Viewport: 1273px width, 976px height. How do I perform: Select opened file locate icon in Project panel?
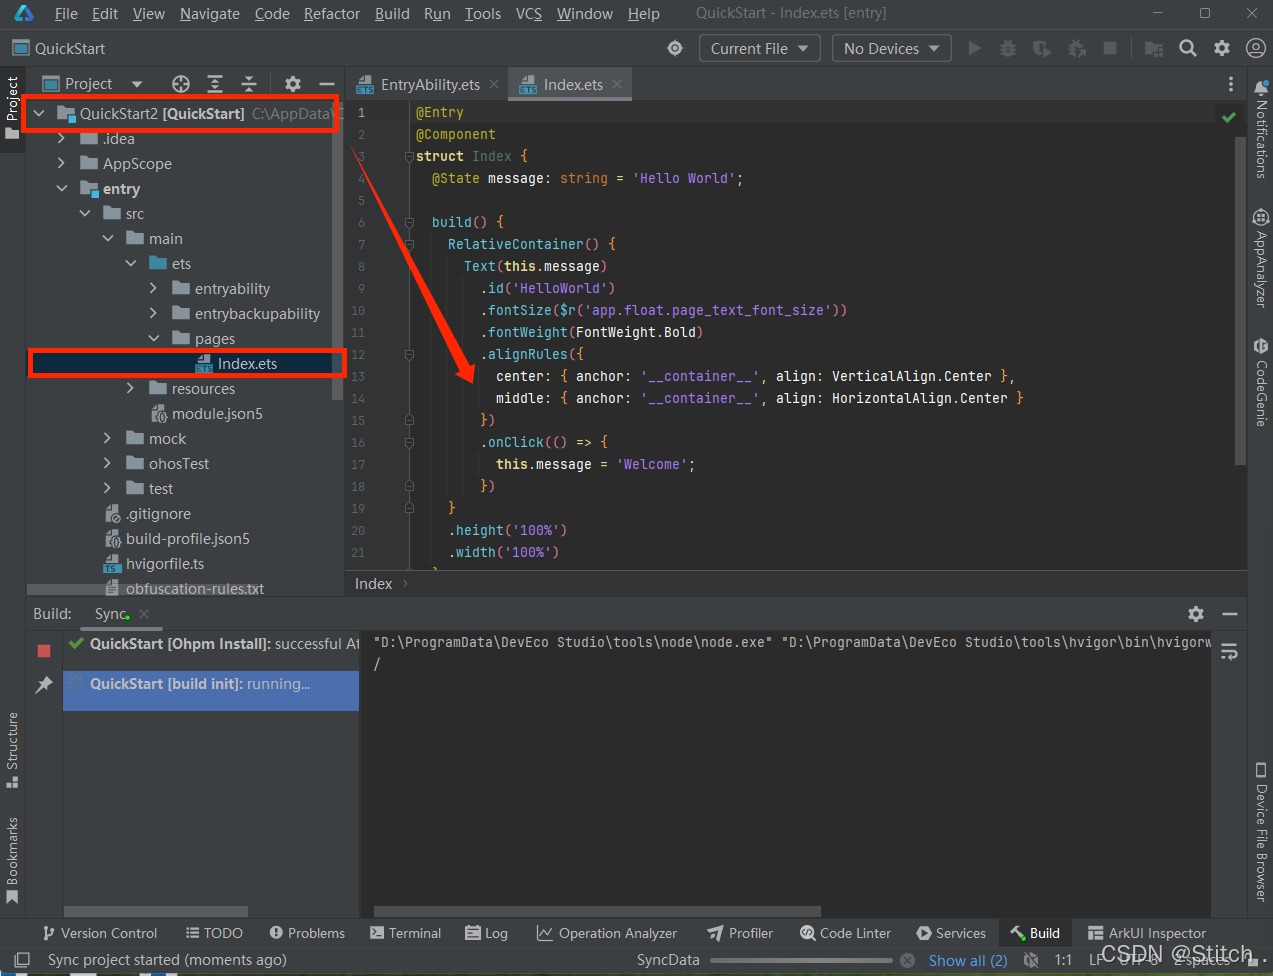(x=181, y=84)
